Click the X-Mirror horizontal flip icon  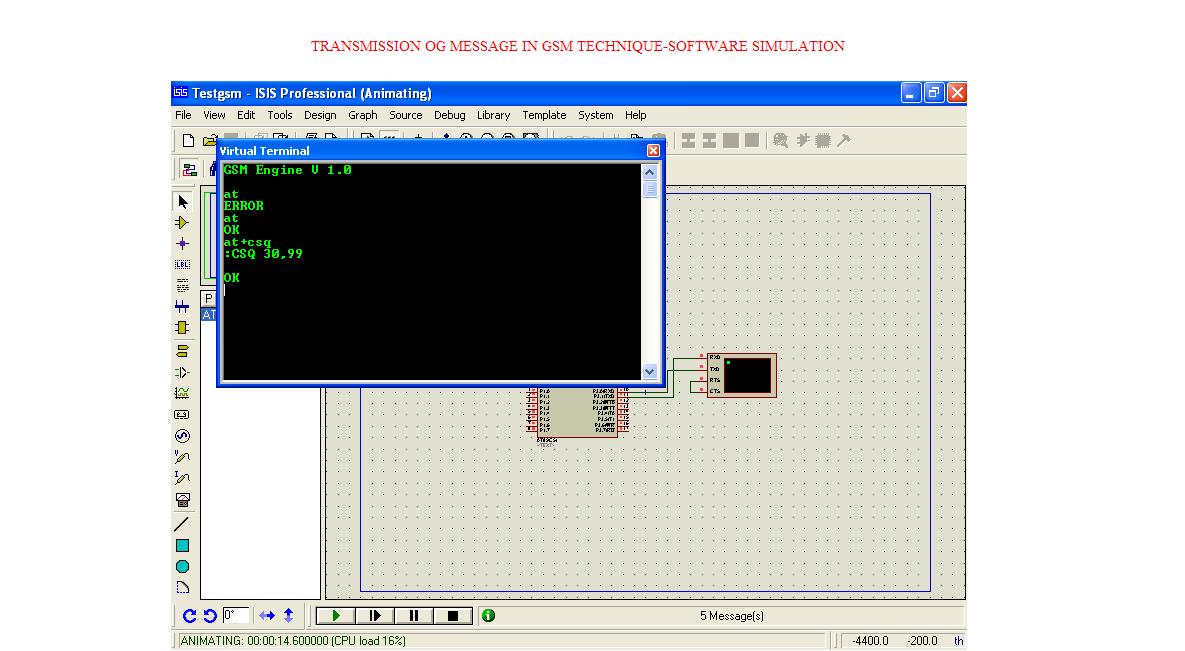click(x=267, y=615)
